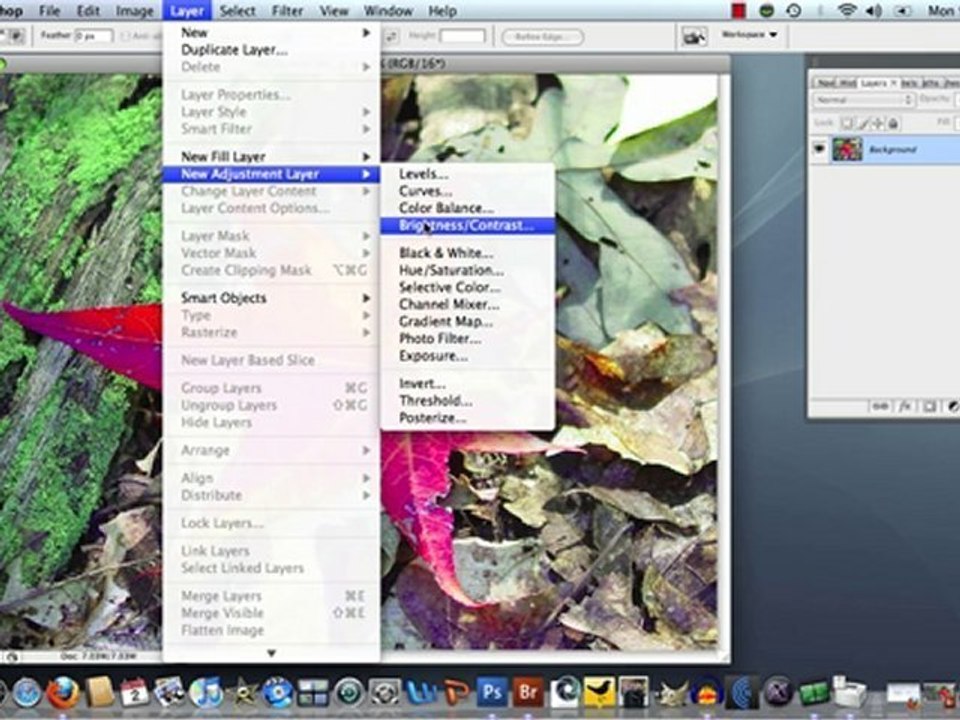Screen dimensions: 960x720
Task: Toggle lock transparent pixels box
Action: 847,123
